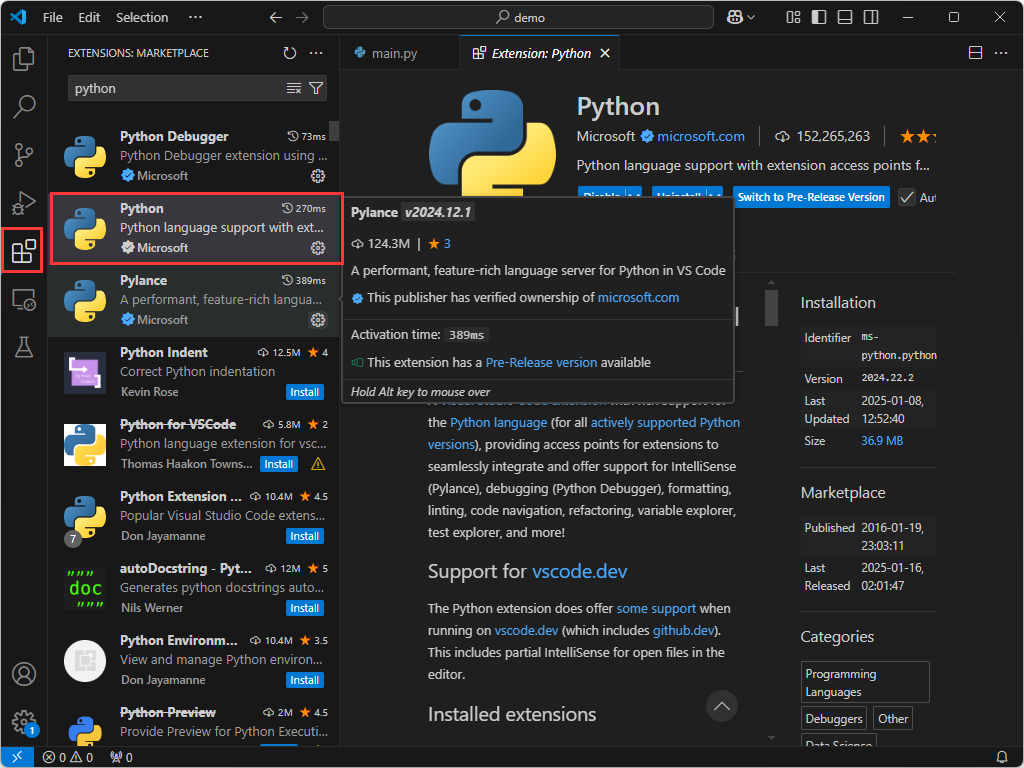Viewport: 1024px width, 768px height.
Task: Click Switch to Pre-Release Version
Action: [811, 197]
